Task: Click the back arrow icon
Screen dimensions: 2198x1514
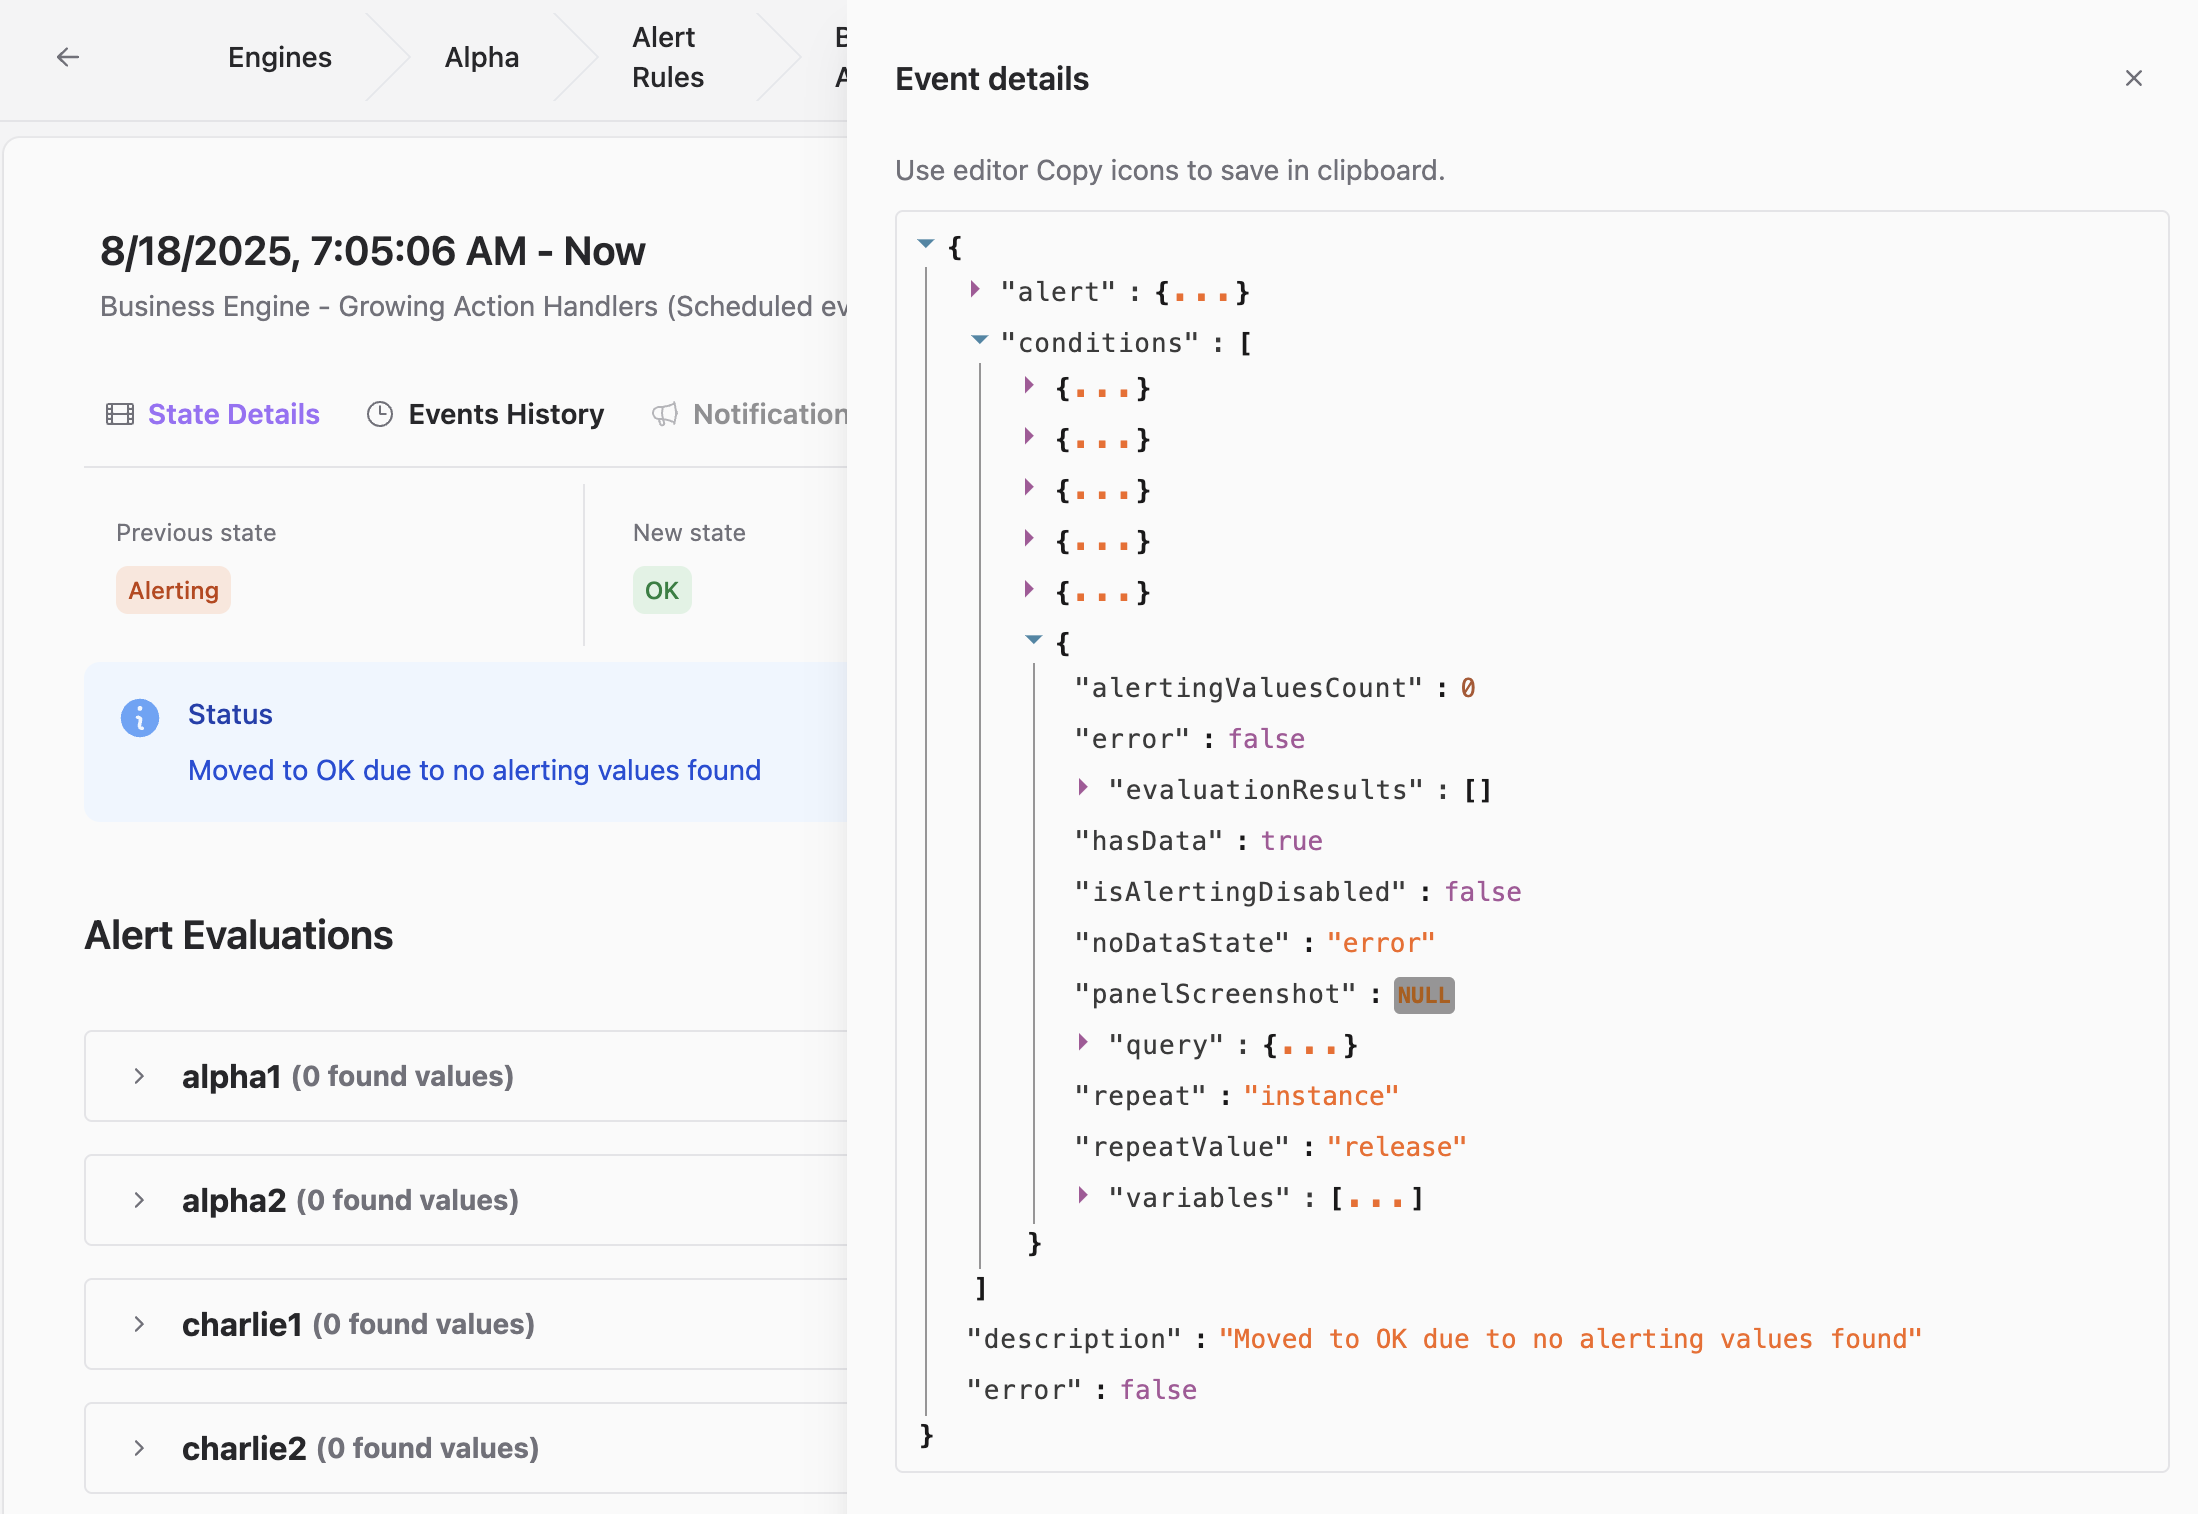Action: tap(68, 57)
